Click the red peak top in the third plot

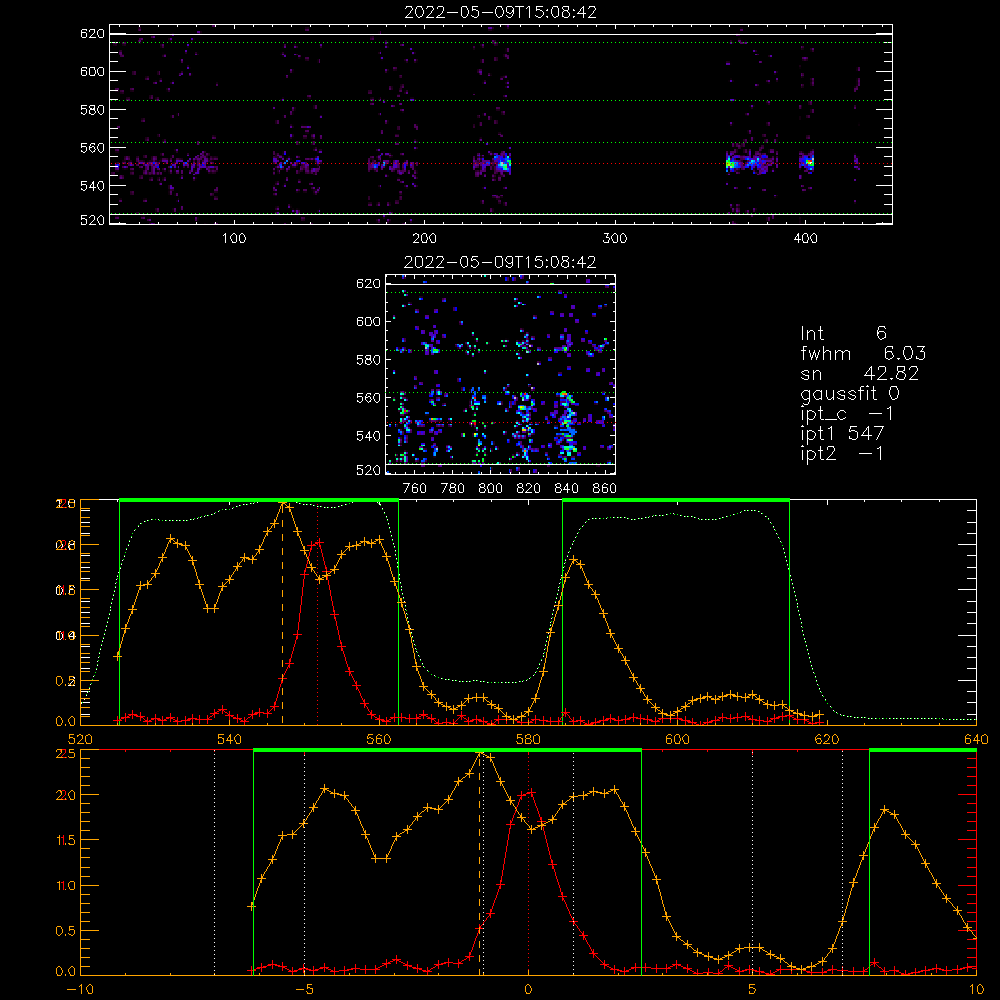pos(317,543)
